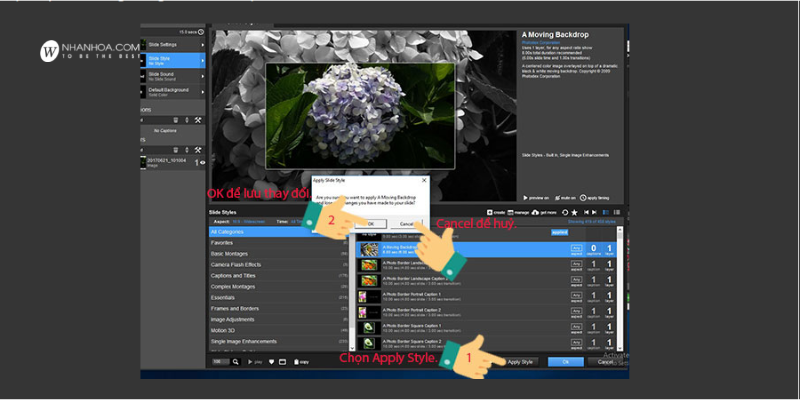Open the tools icon in Captions toolbar

click(x=198, y=120)
